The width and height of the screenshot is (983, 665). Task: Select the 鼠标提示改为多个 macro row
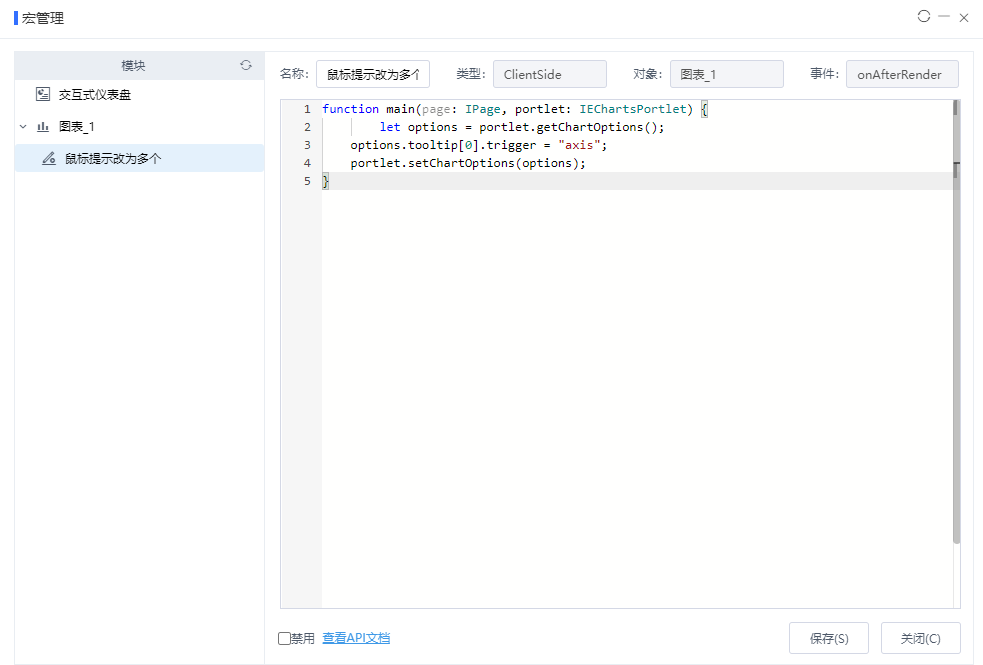click(x=139, y=158)
